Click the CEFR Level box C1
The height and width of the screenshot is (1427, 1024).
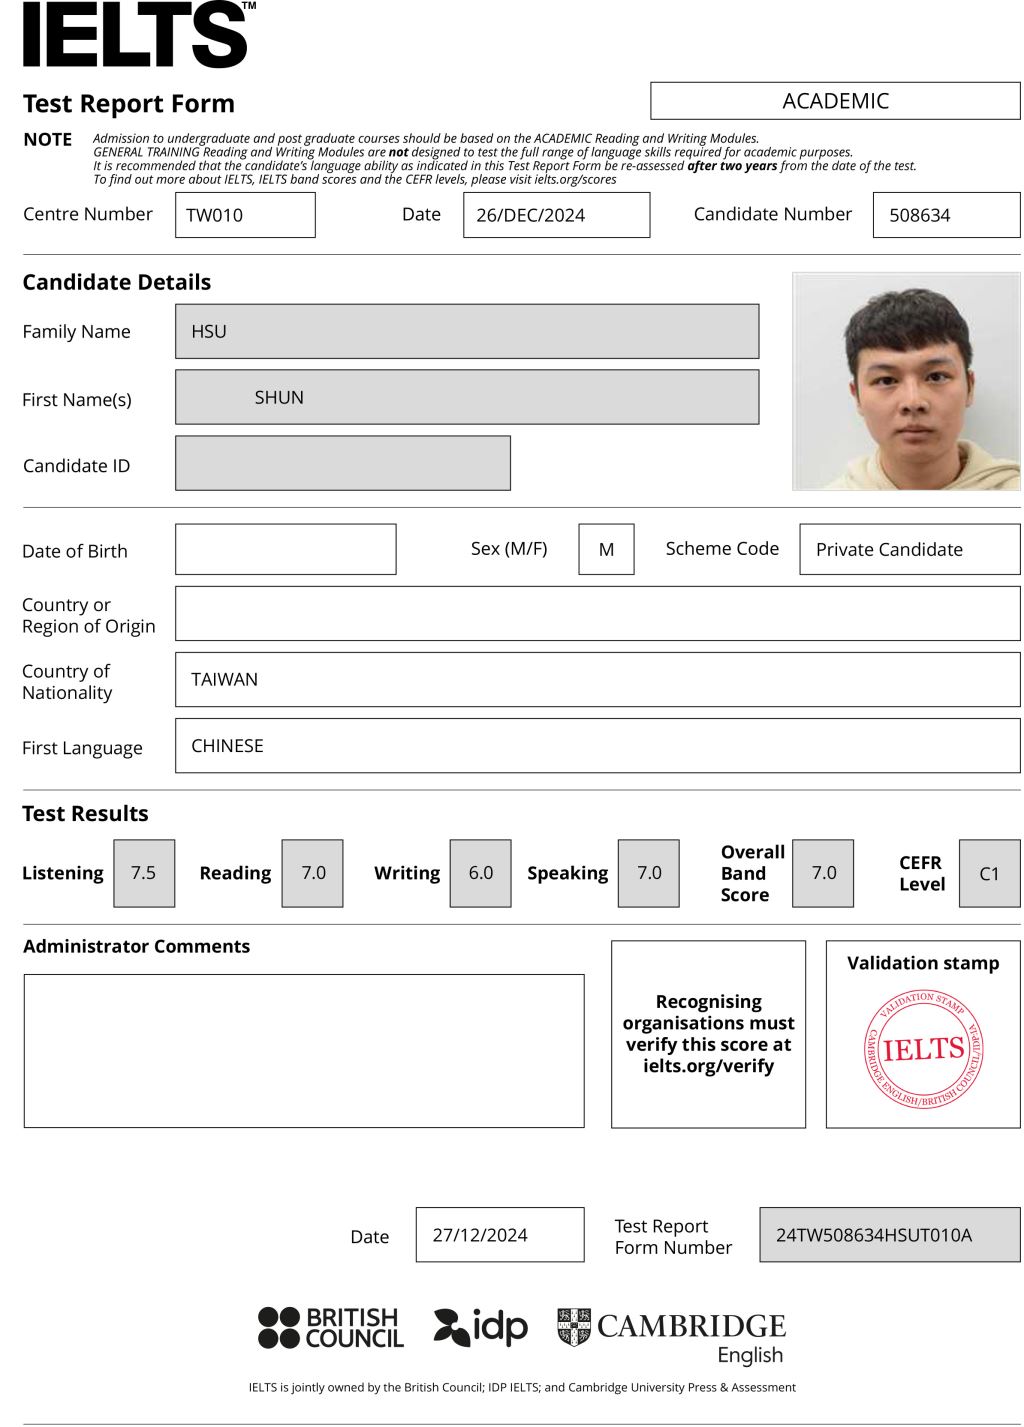[x=989, y=873]
